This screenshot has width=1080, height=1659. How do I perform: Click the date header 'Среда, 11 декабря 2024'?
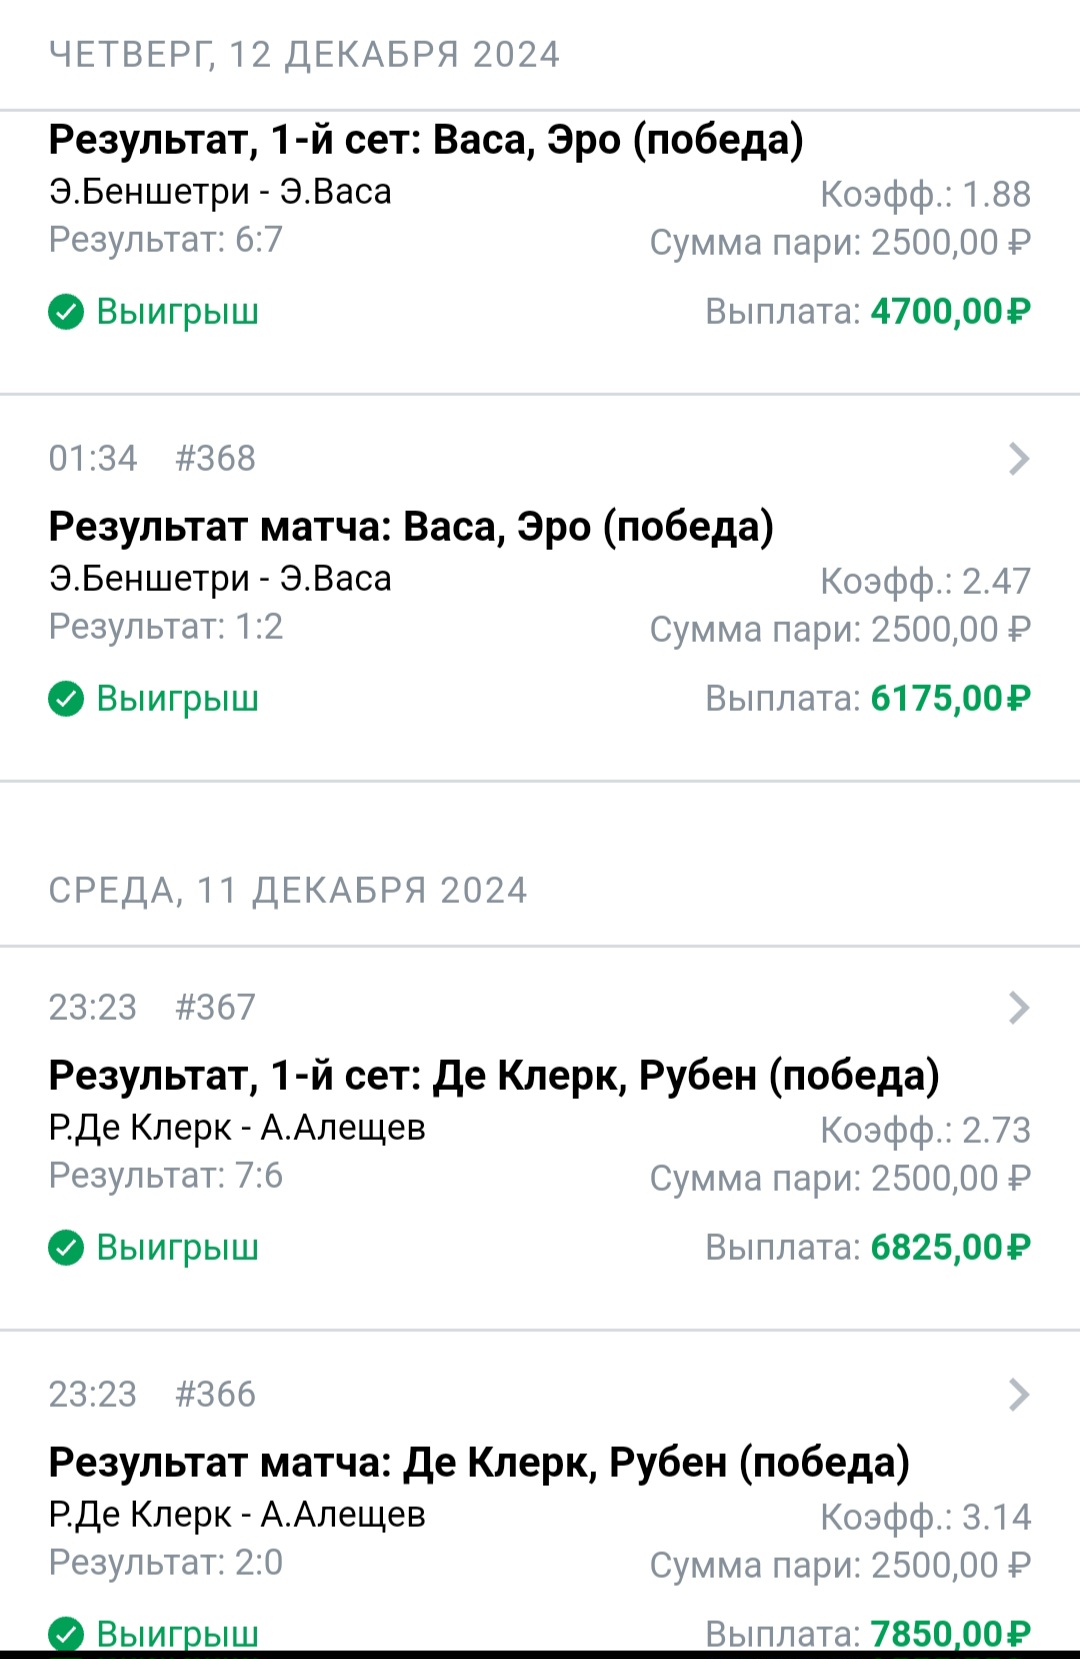point(288,891)
